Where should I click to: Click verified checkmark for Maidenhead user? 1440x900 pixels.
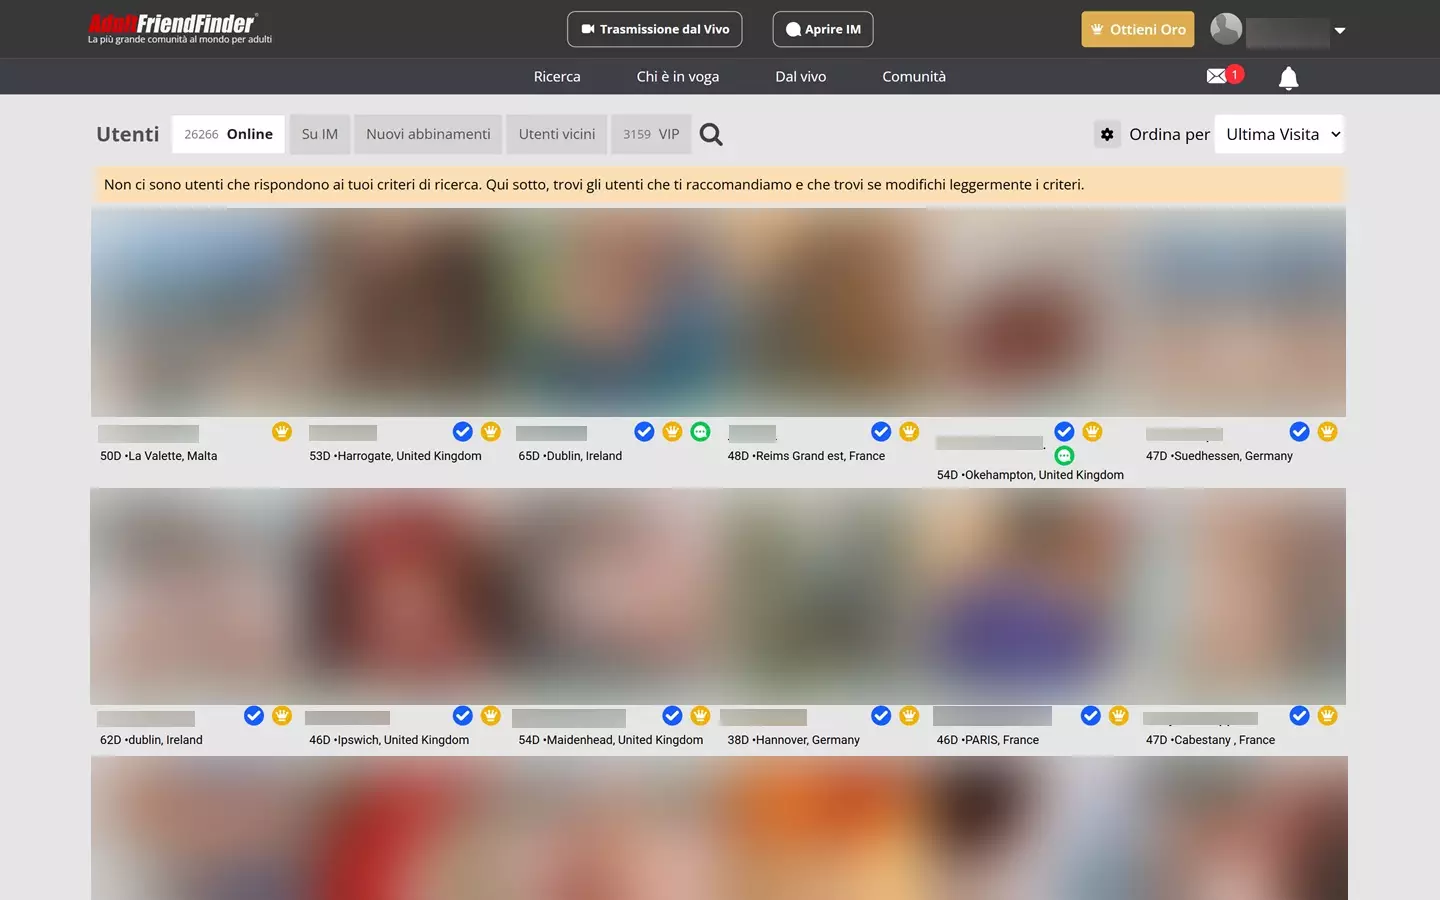point(672,715)
